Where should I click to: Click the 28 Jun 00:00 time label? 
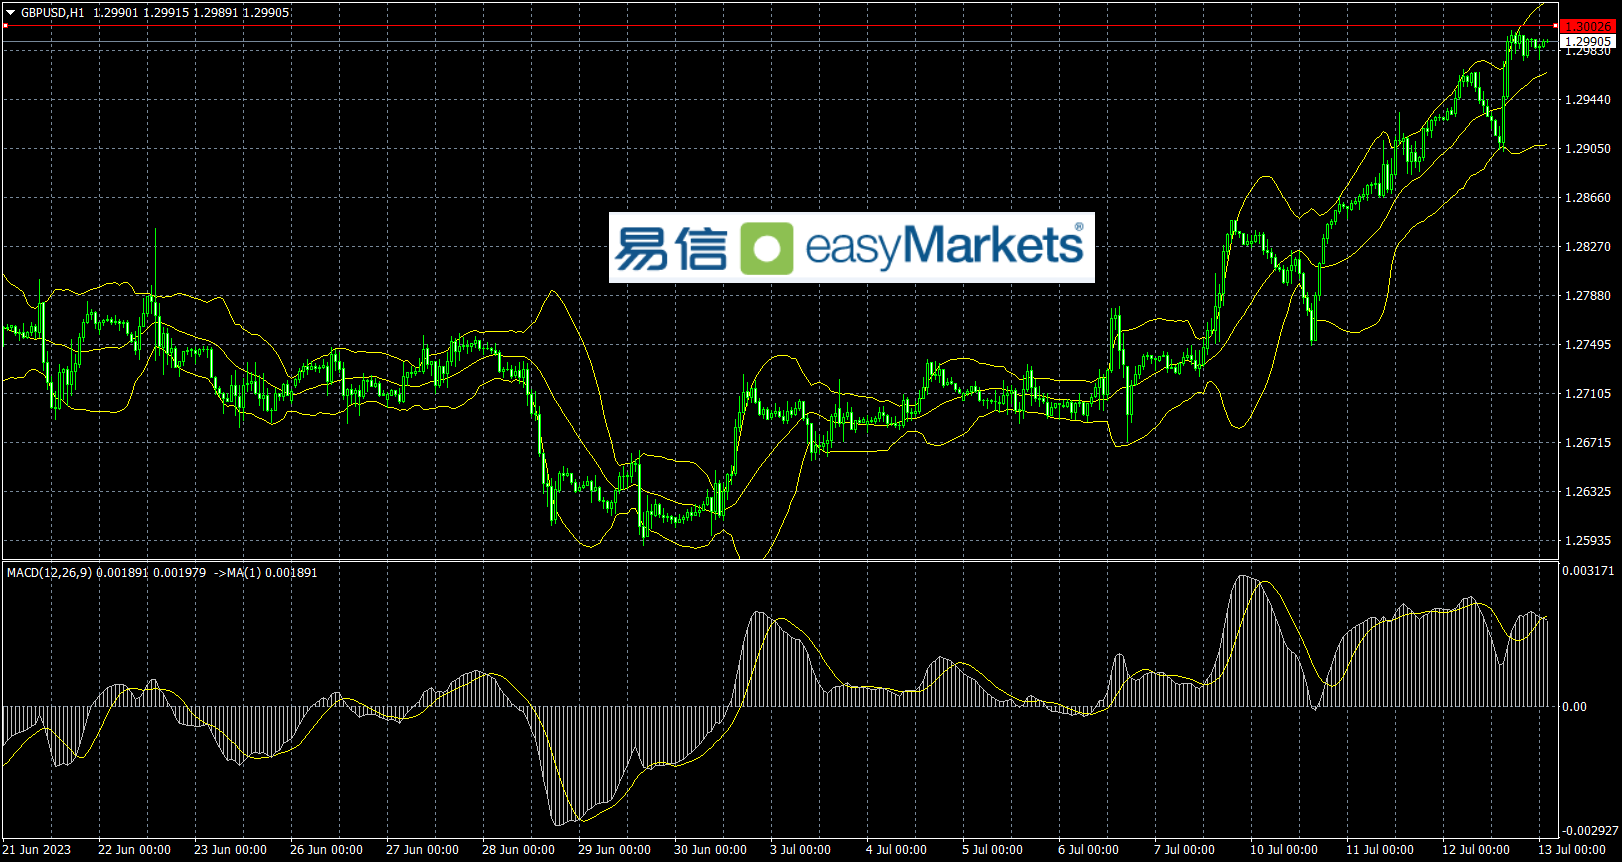[x=518, y=850]
